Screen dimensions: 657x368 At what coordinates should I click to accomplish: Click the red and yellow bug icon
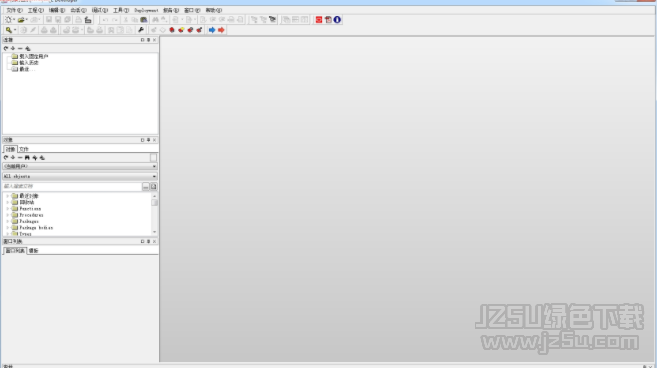tap(181, 30)
